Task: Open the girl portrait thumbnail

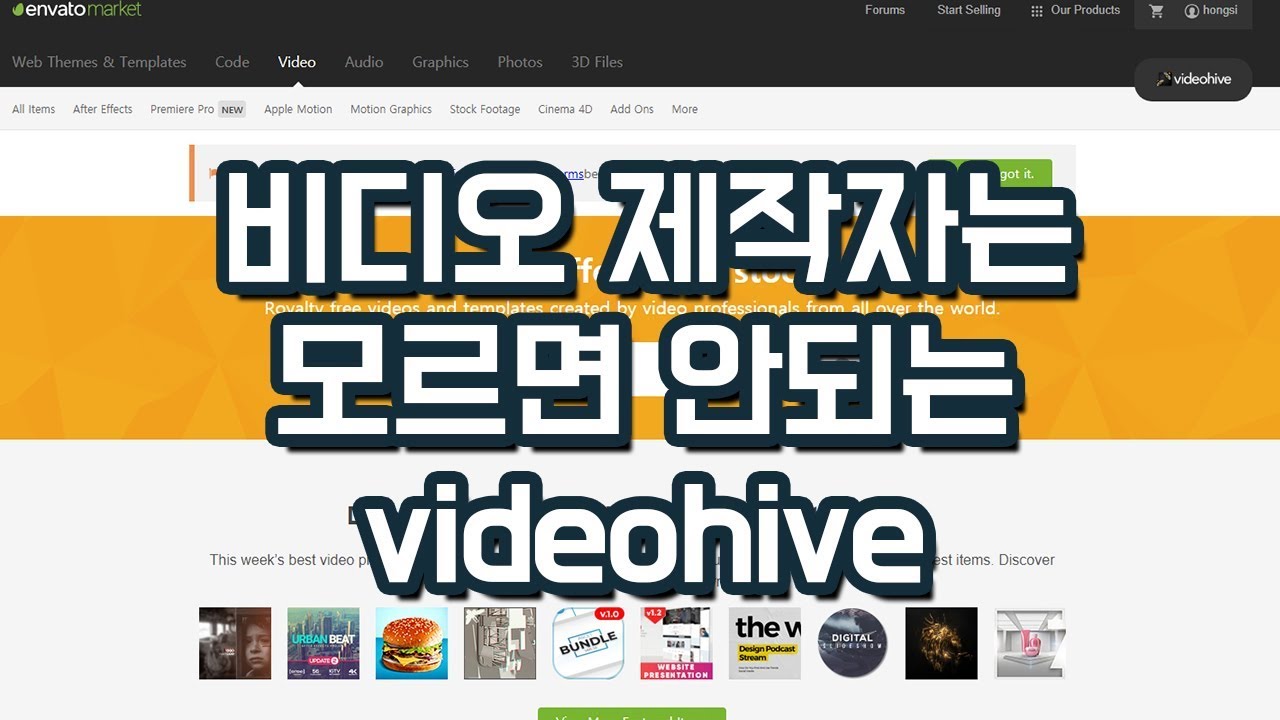Action: [x=235, y=643]
